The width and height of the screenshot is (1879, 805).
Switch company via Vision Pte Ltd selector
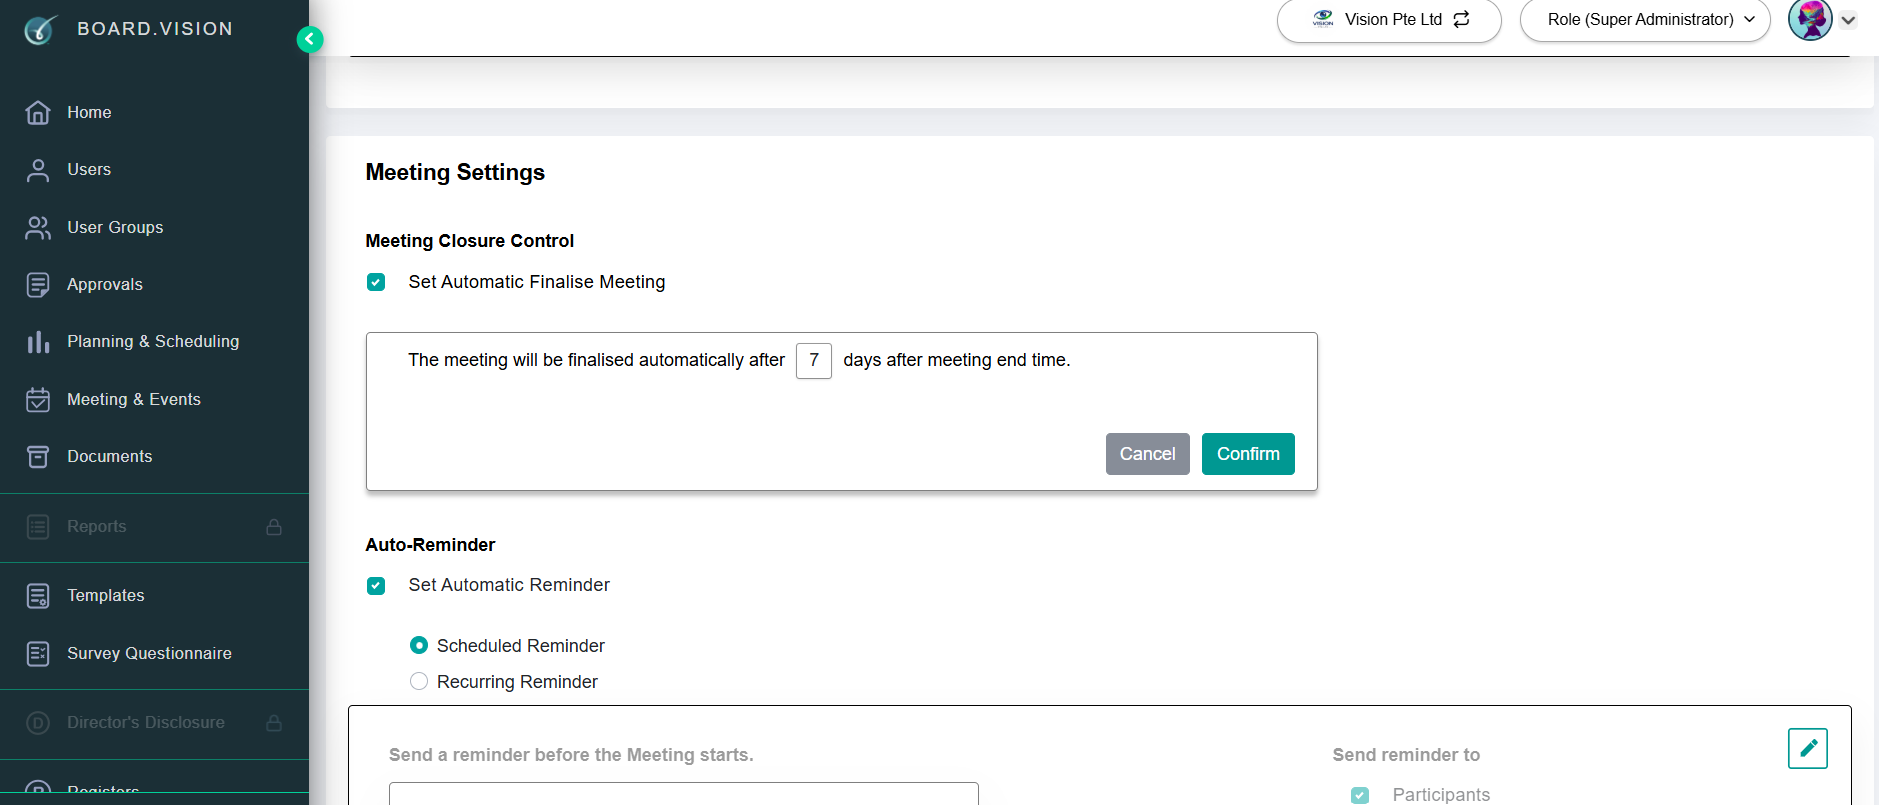click(1389, 20)
